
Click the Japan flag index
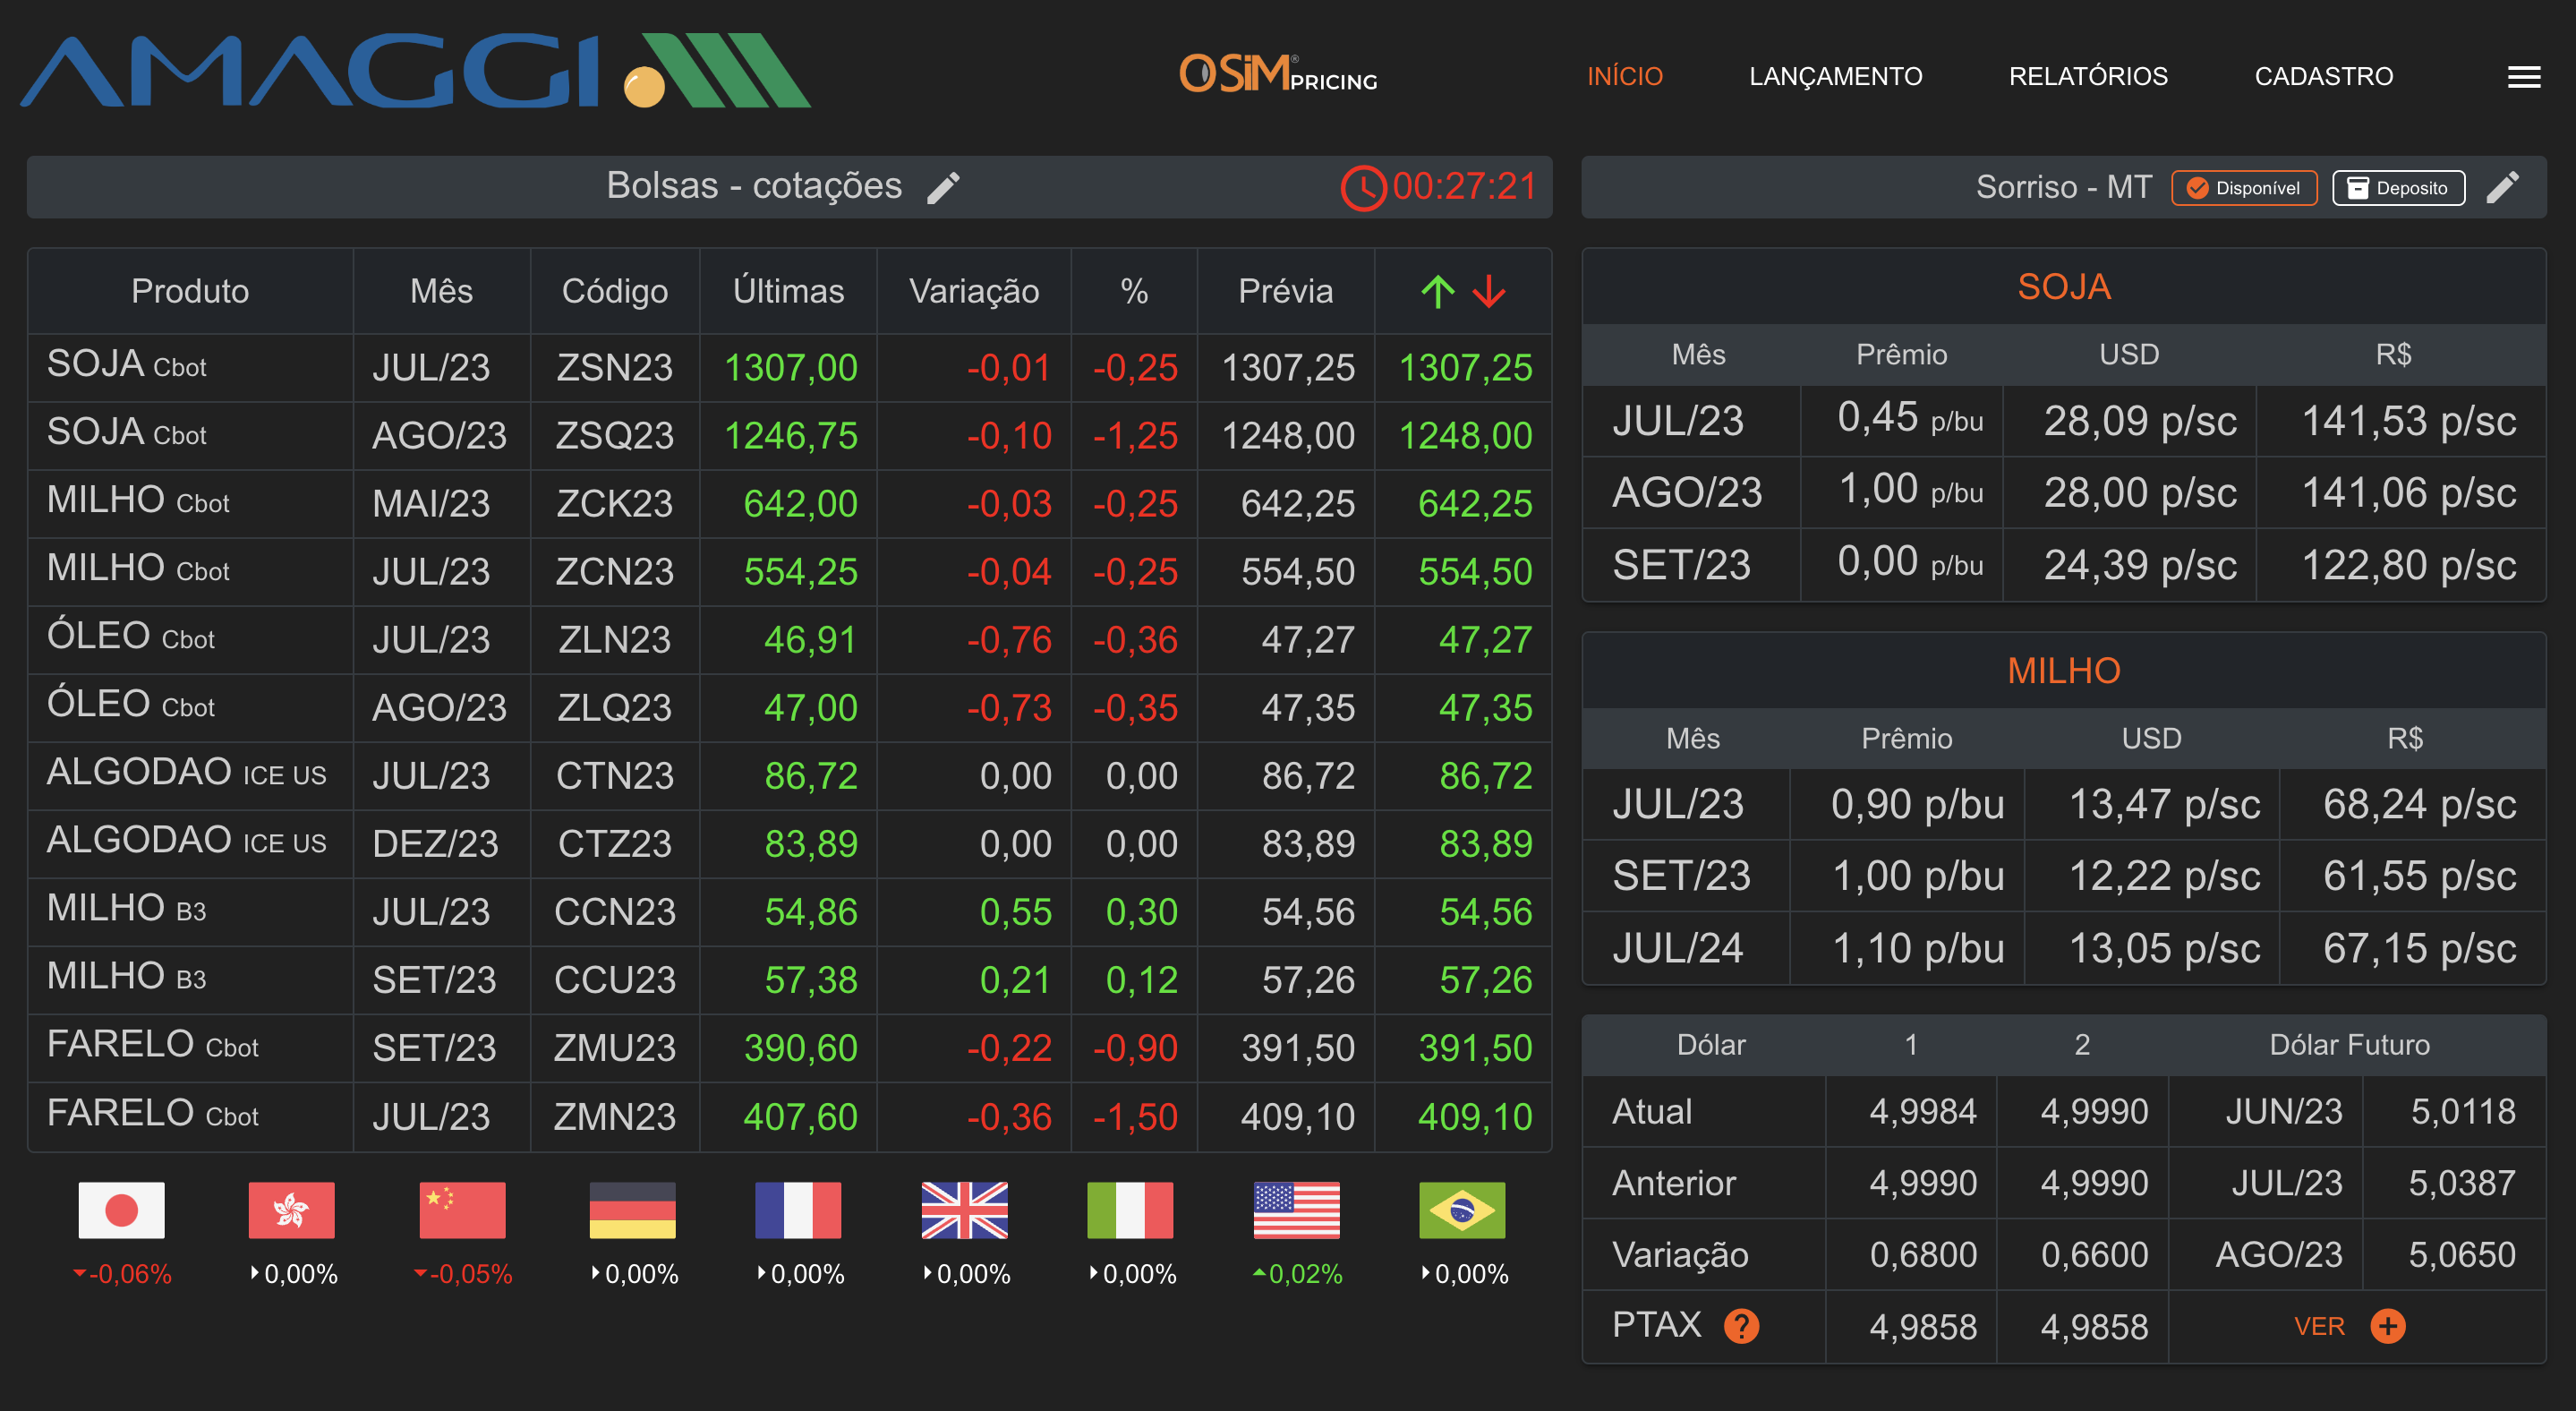coord(121,1210)
